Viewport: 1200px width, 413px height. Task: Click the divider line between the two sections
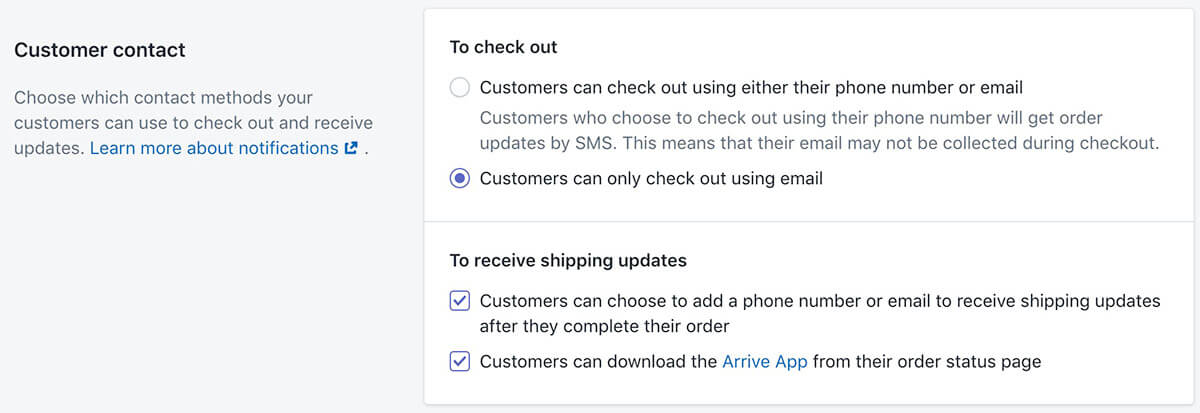[x=805, y=221]
